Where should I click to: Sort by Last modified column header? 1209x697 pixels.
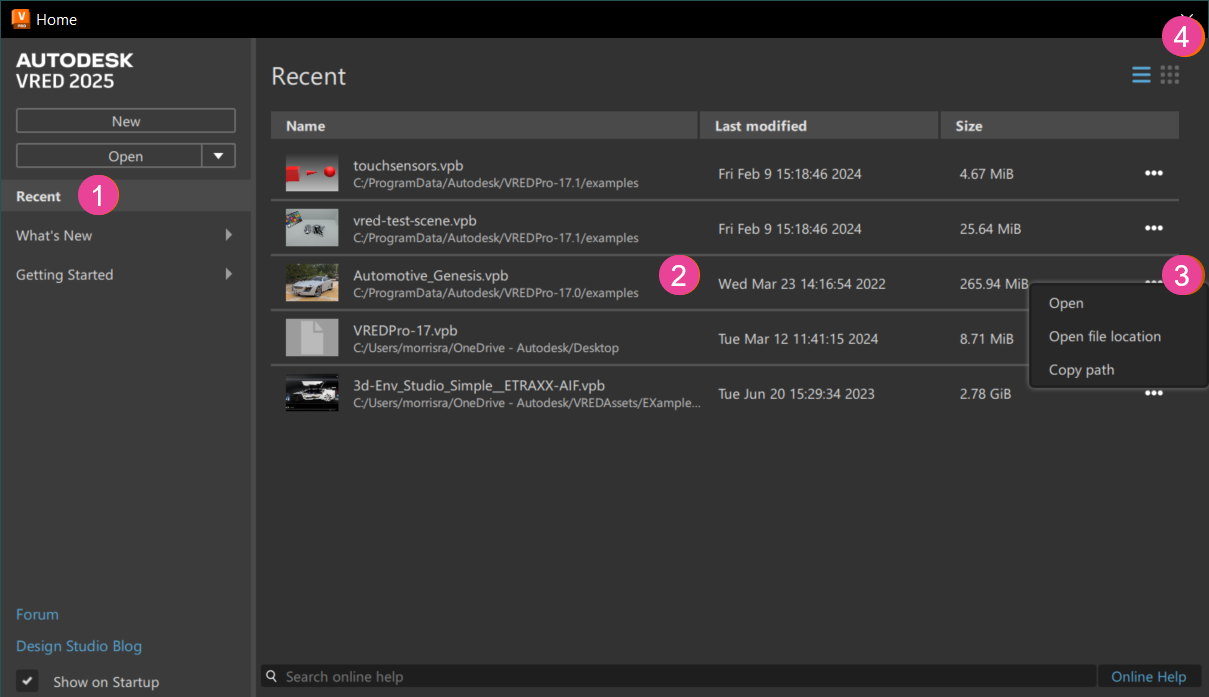point(819,126)
